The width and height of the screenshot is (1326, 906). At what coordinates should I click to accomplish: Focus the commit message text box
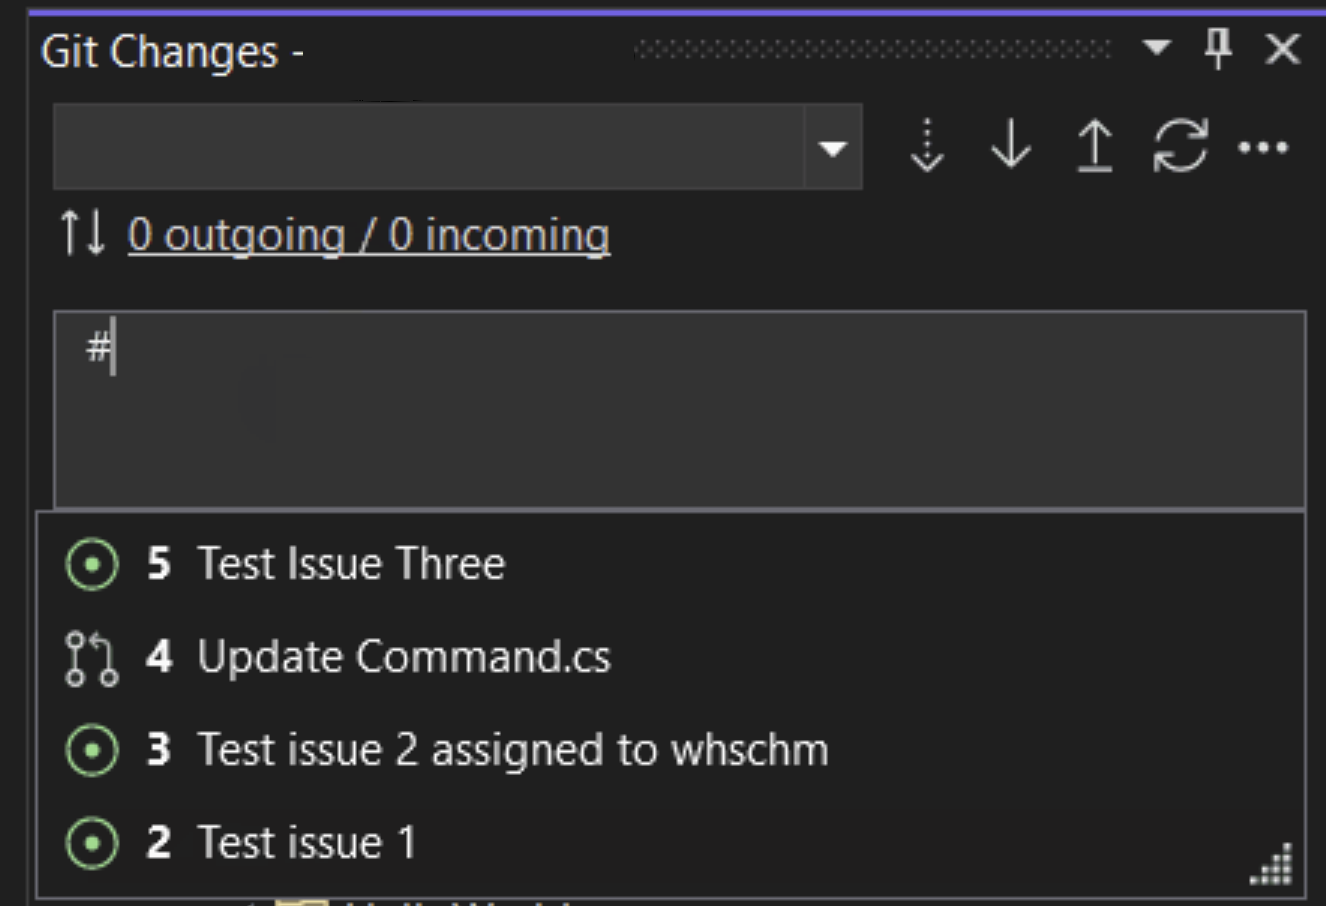(x=679, y=409)
